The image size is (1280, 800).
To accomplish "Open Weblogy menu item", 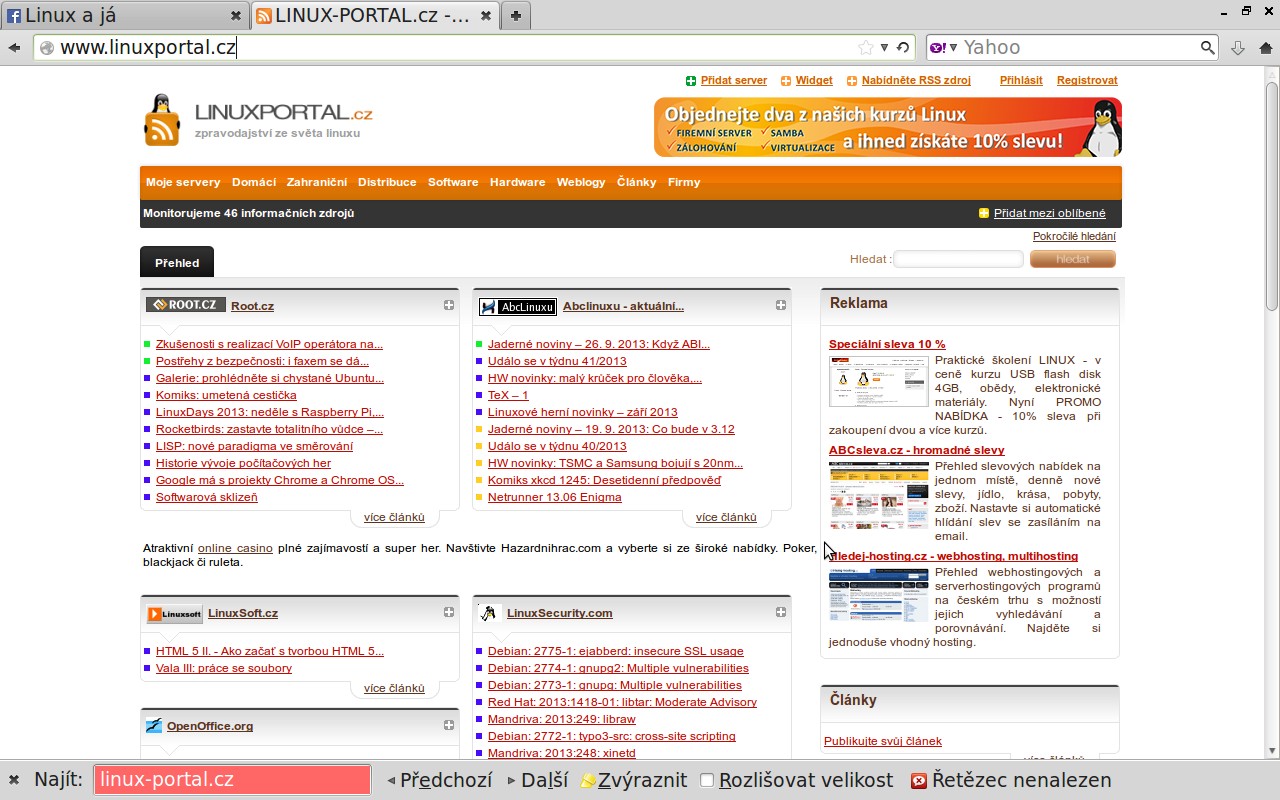I will coord(581,182).
